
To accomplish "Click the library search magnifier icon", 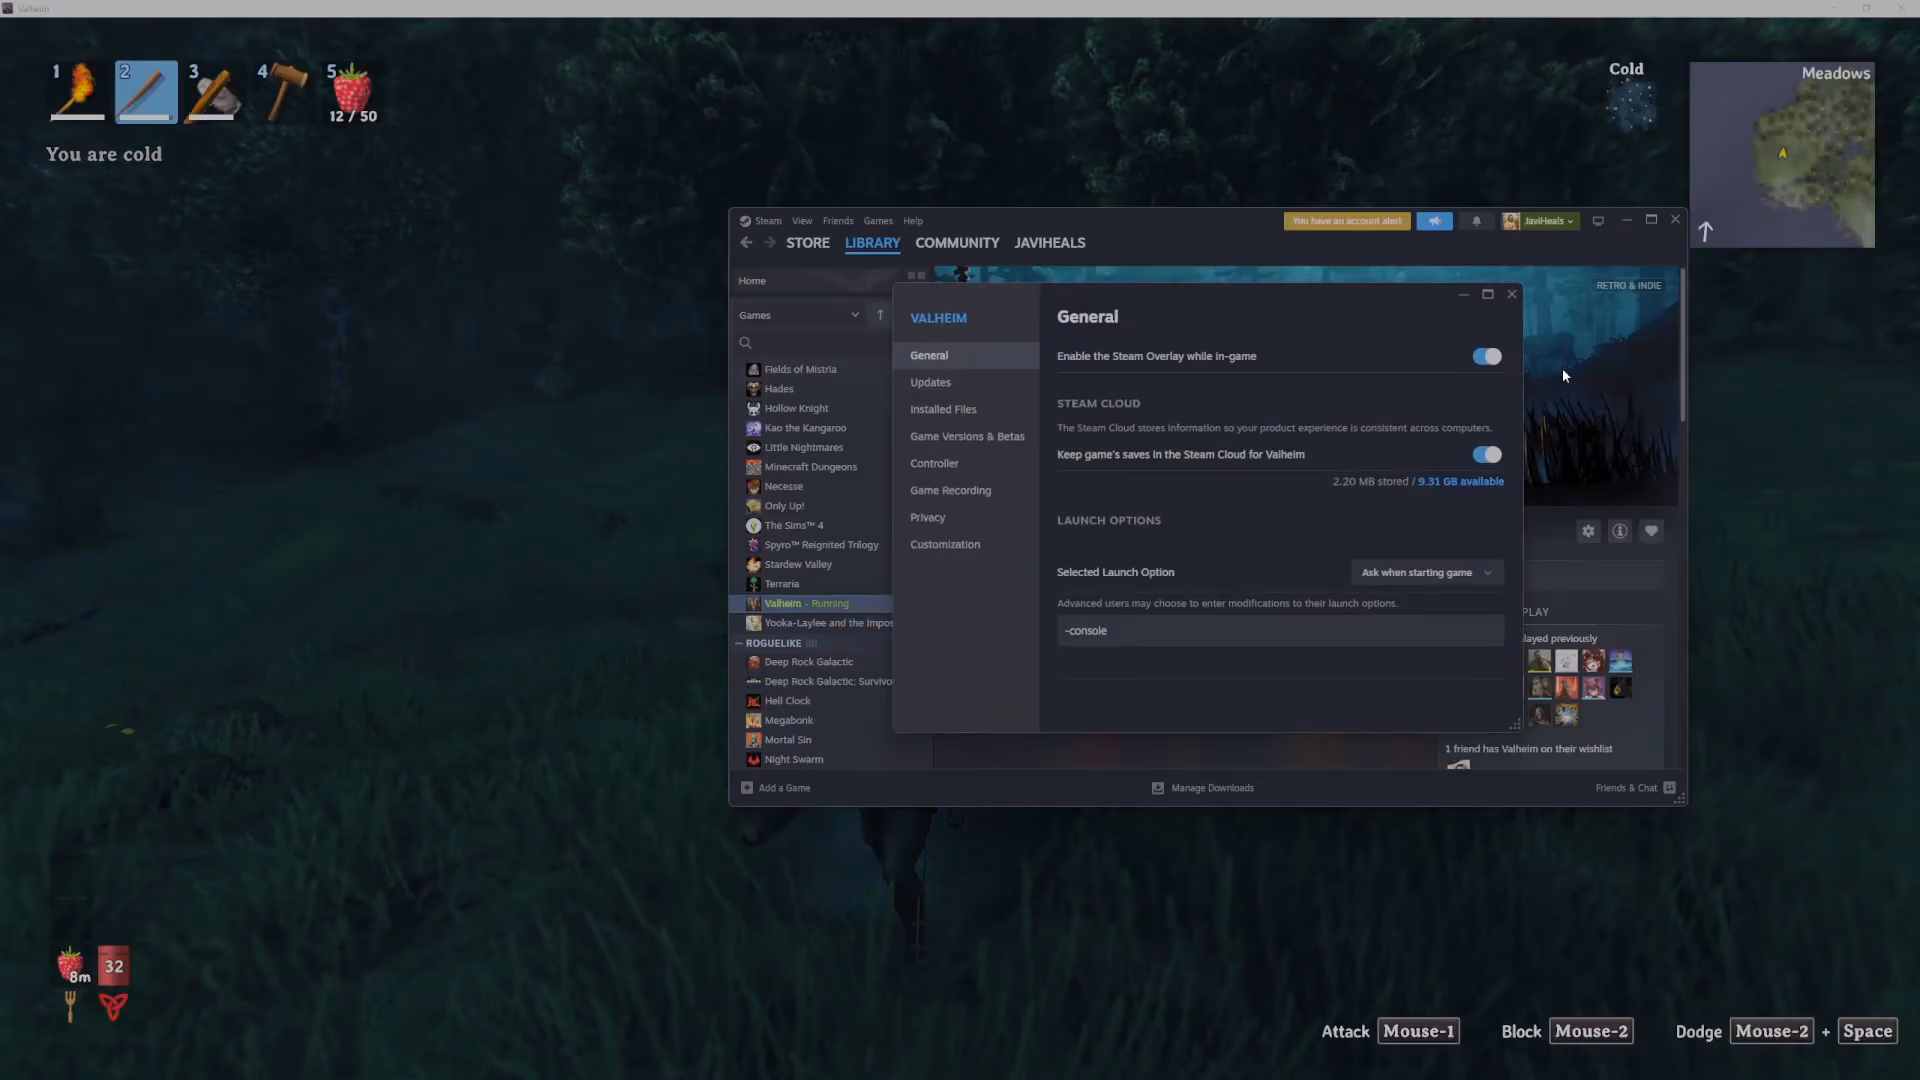I will click(x=745, y=343).
